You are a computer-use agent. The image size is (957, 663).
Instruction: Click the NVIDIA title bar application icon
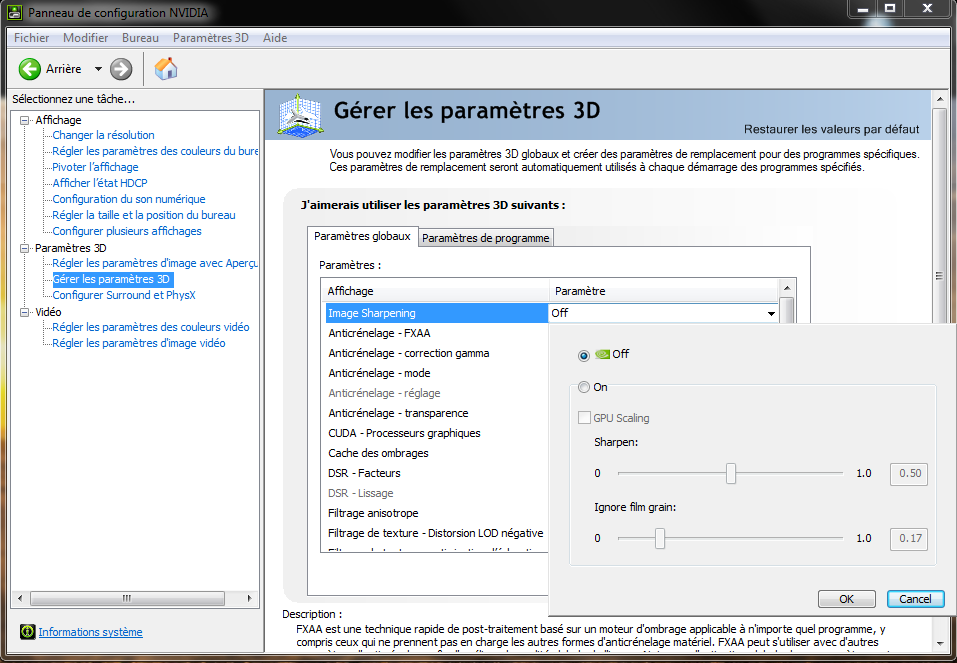click(14, 12)
